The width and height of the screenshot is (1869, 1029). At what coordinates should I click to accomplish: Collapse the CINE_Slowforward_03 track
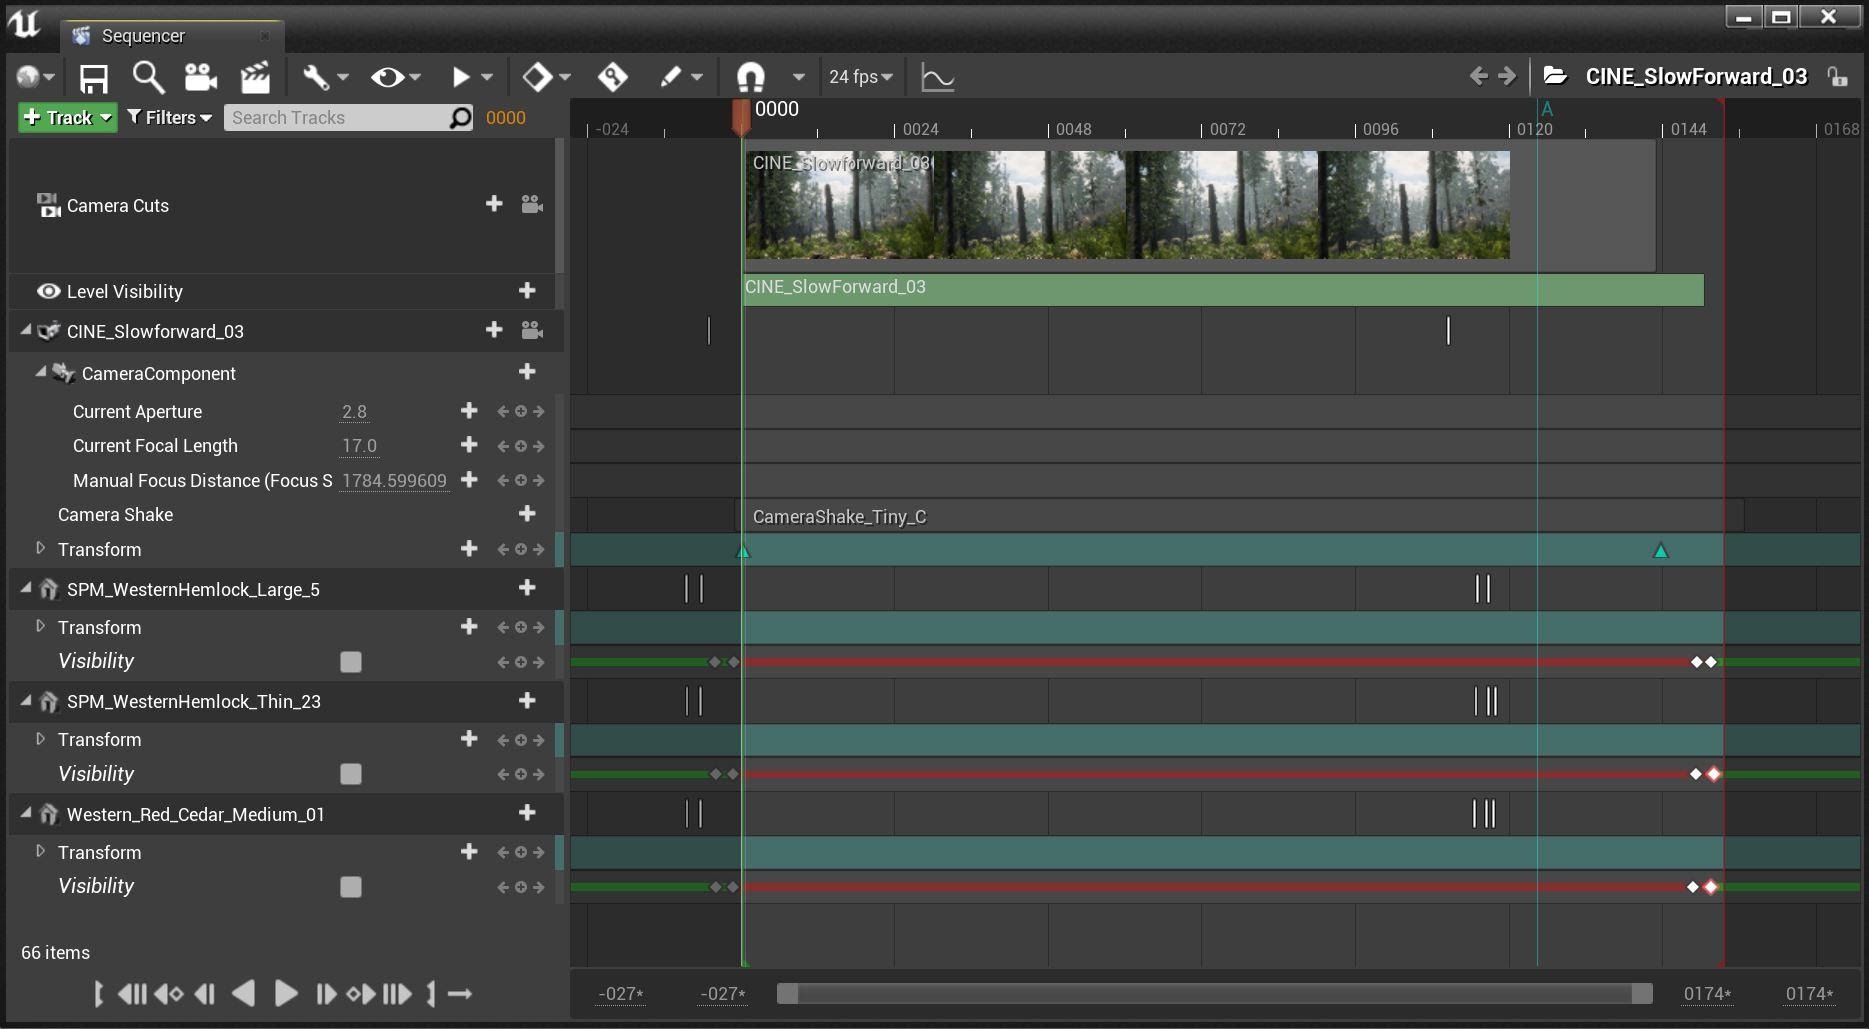(x=26, y=331)
